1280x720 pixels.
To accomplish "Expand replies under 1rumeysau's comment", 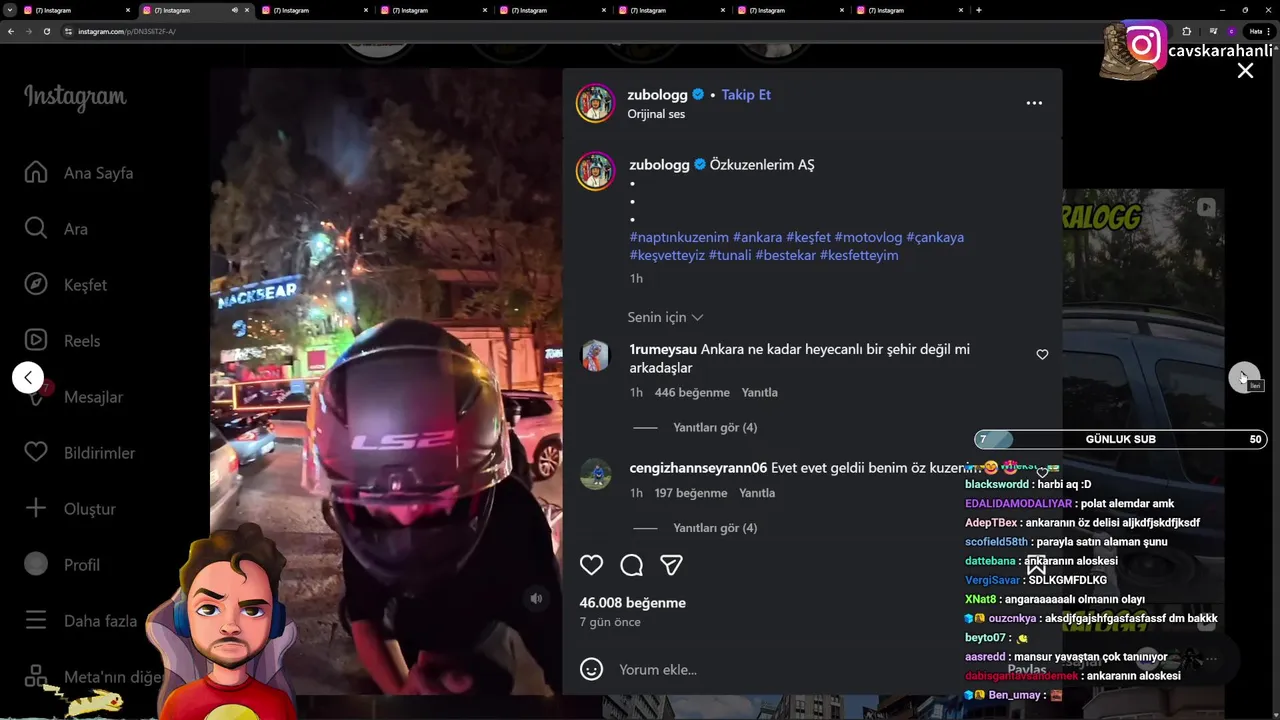I will pyautogui.click(x=714, y=427).
